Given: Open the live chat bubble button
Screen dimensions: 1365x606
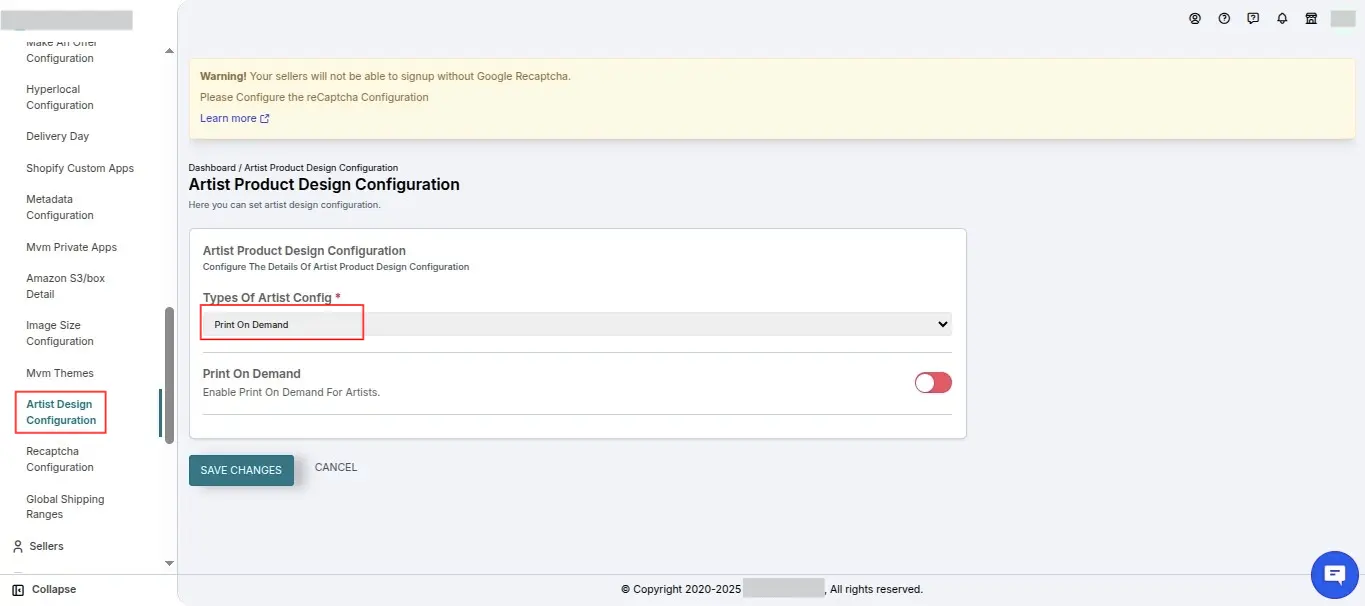Looking at the screenshot, I should pyautogui.click(x=1335, y=574).
